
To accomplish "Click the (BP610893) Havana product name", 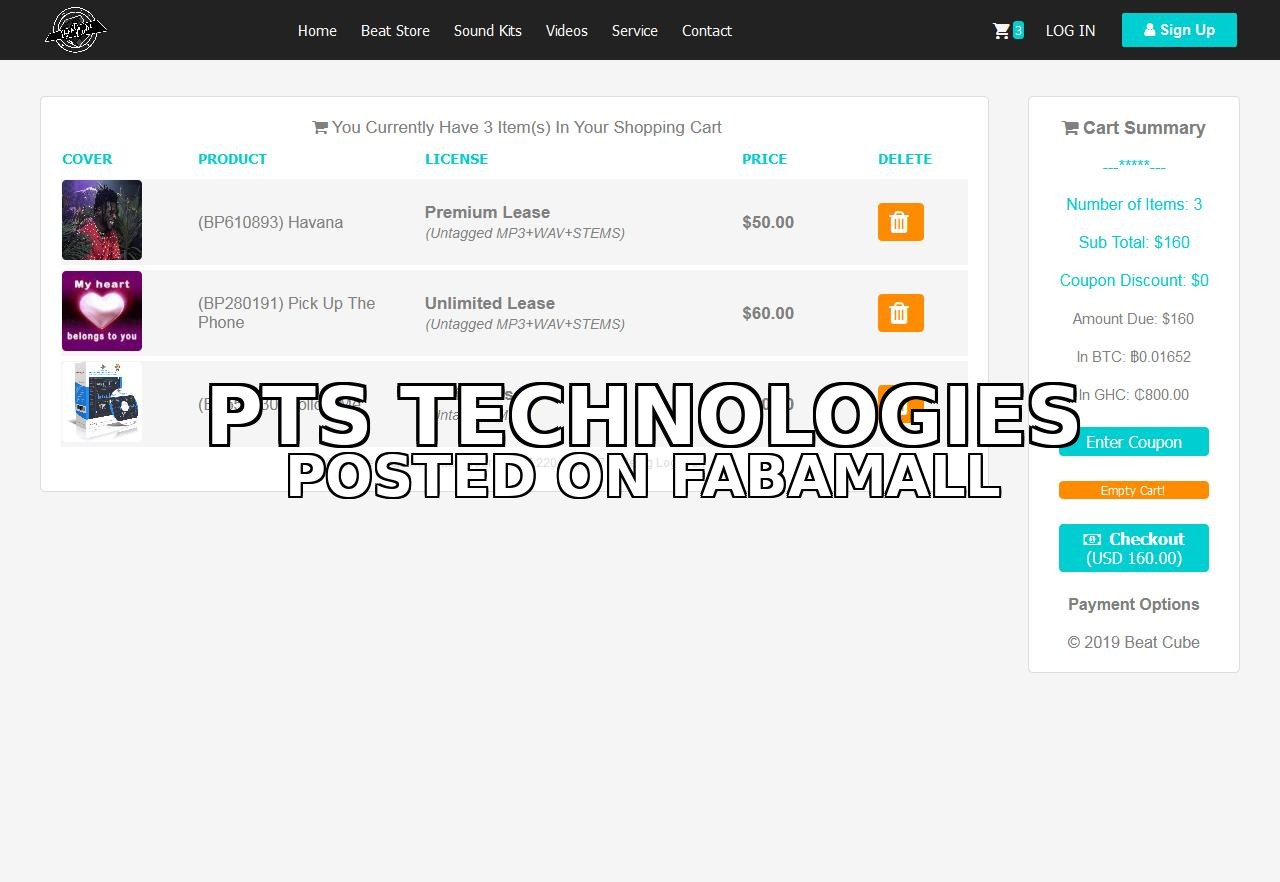I will click(x=270, y=222).
